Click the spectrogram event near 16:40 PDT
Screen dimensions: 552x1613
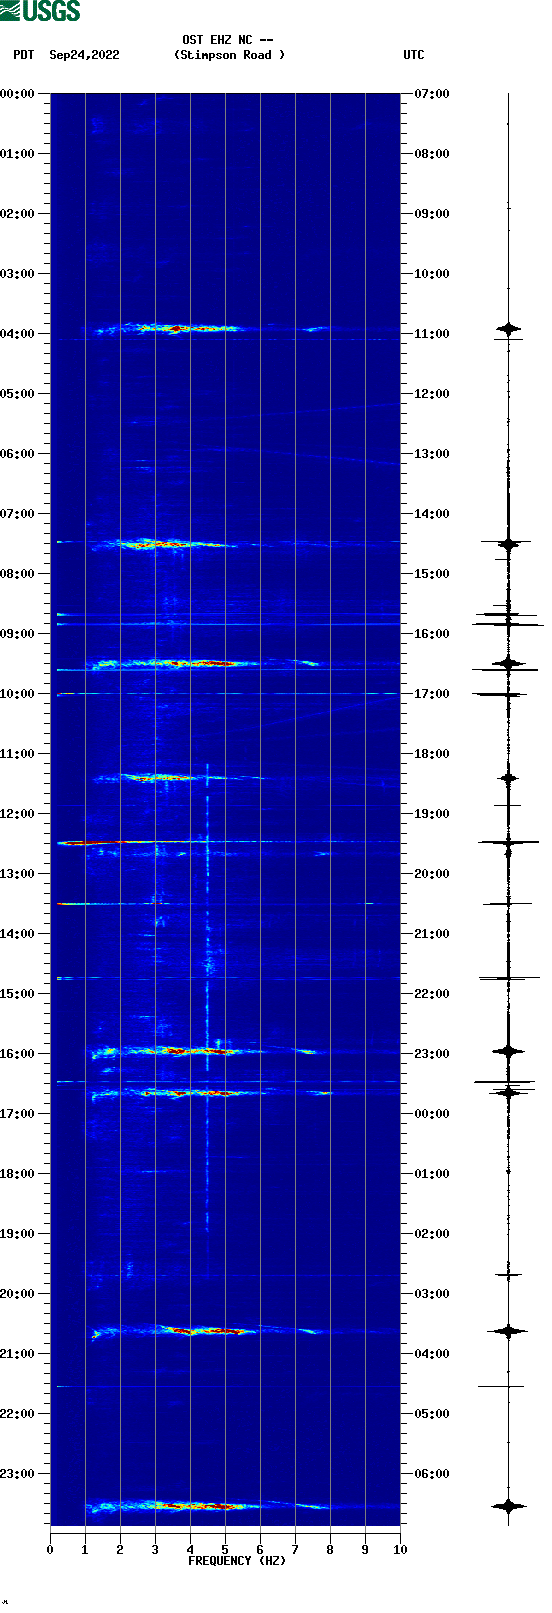pos(210,1093)
